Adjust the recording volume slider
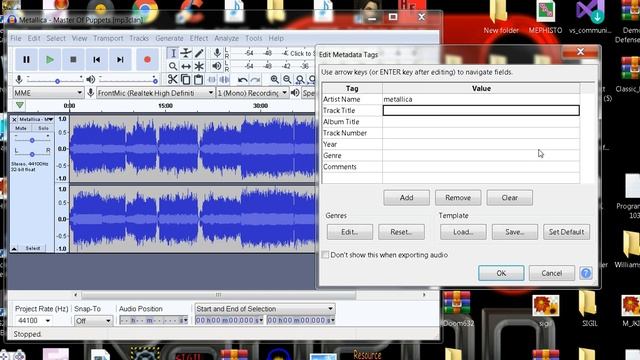The width and height of the screenshot is (640, 360). [55, 80]
